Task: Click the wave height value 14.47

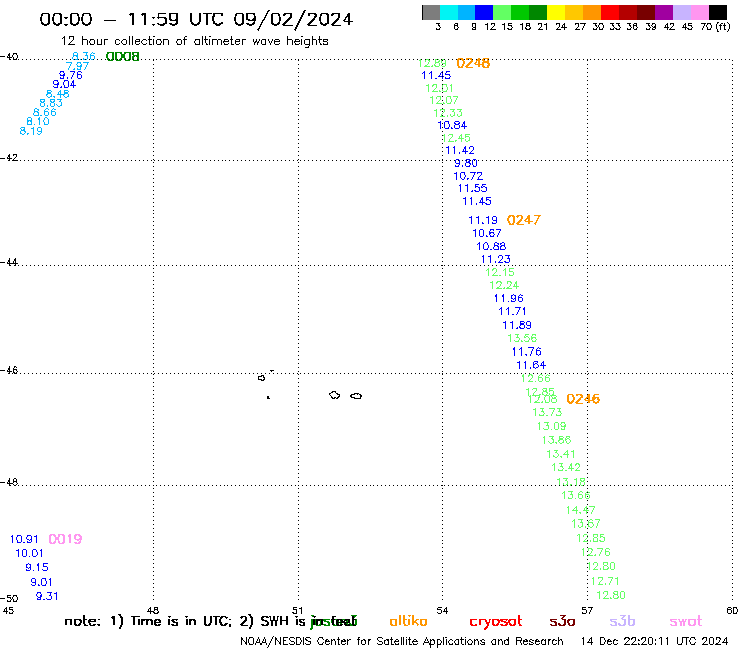Action: [x=580, y=510]
